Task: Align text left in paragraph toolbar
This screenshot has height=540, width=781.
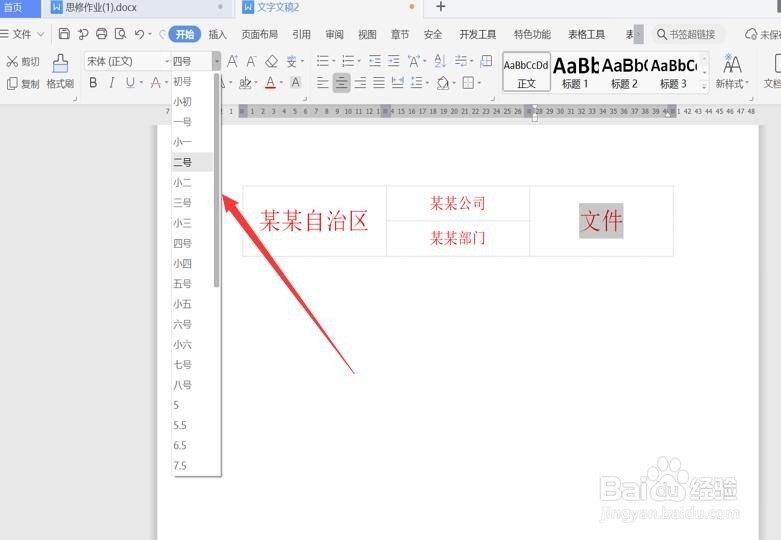Action: [323, 83]
